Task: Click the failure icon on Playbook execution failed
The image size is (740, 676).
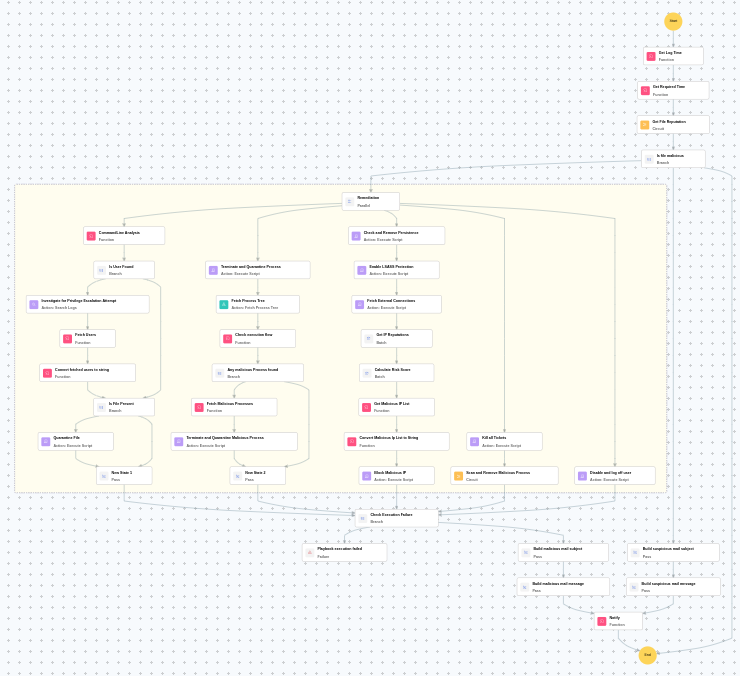Action: point(310,552)
